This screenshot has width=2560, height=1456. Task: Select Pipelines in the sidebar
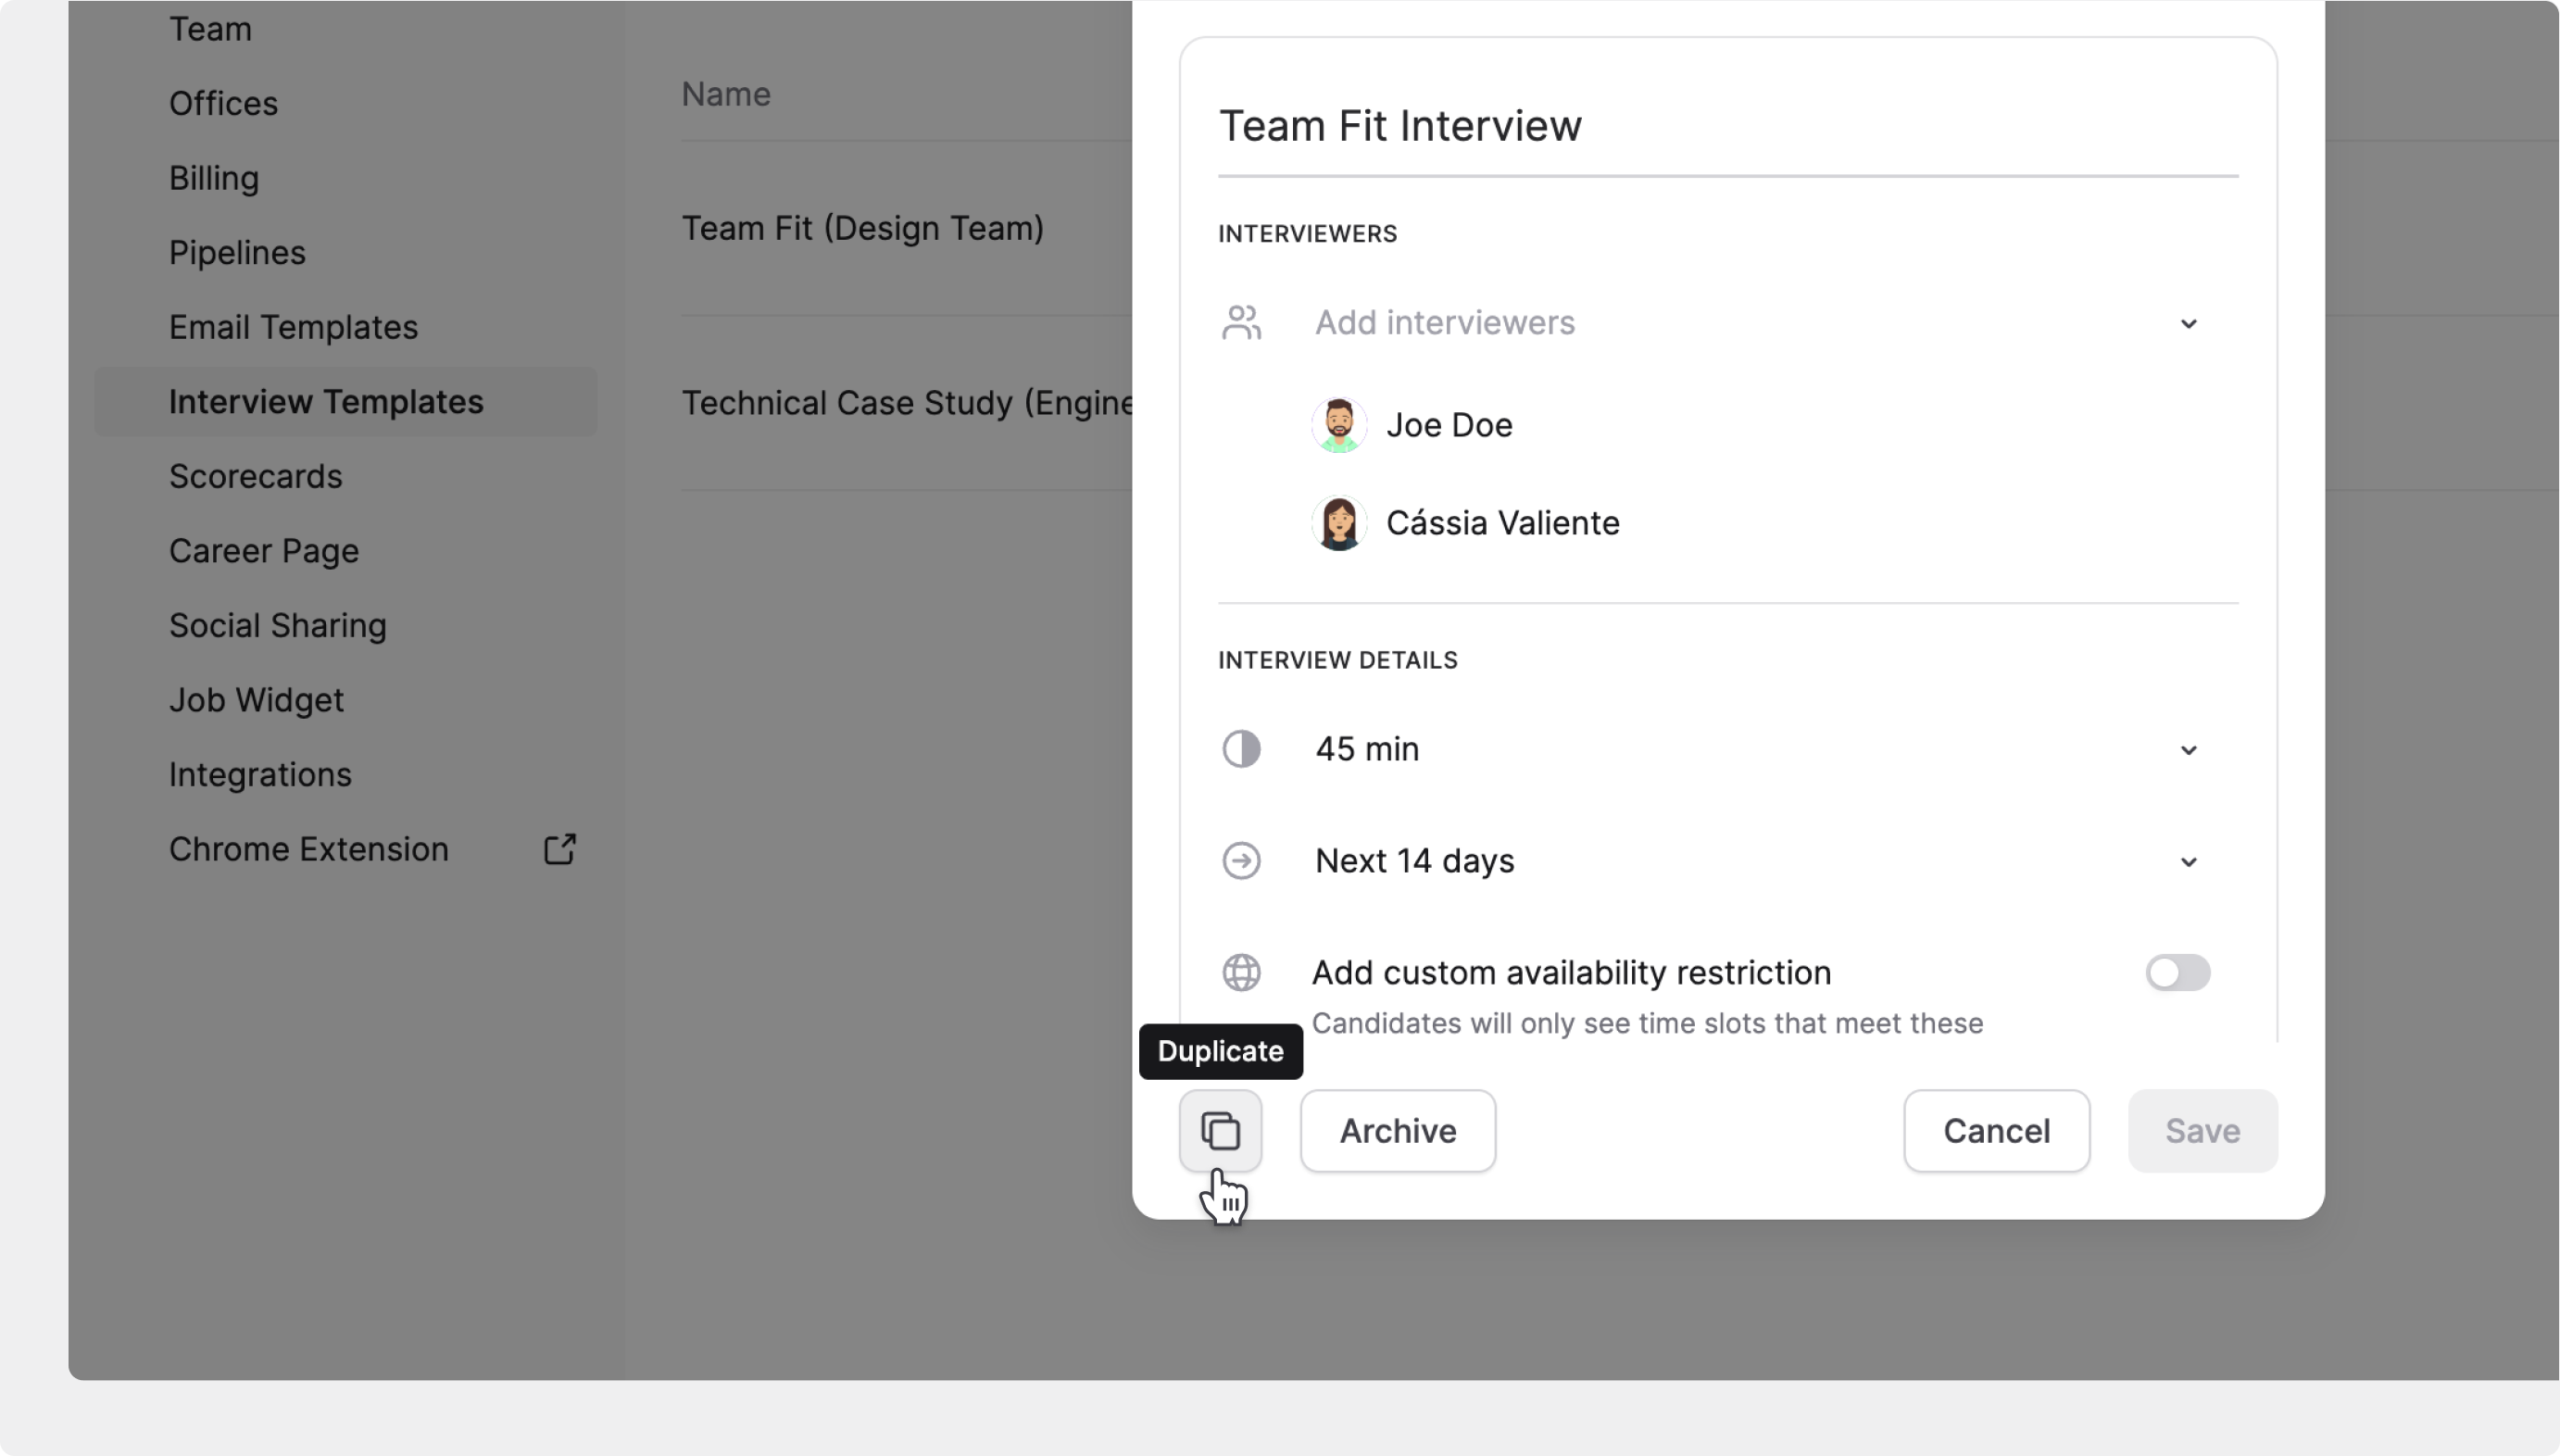[237, 253]
